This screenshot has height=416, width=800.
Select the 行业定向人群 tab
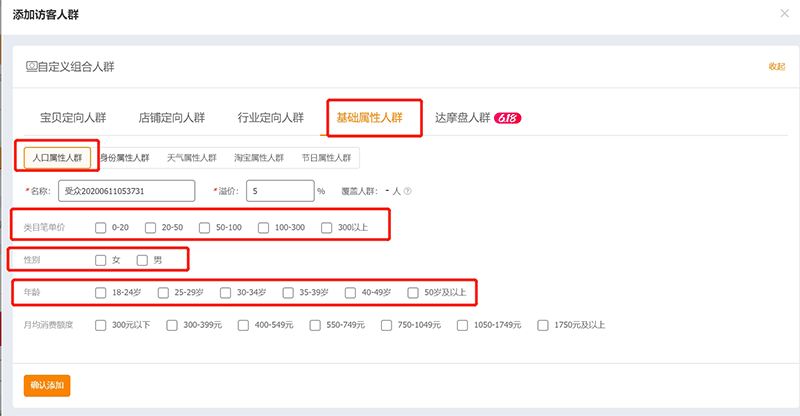270,117
